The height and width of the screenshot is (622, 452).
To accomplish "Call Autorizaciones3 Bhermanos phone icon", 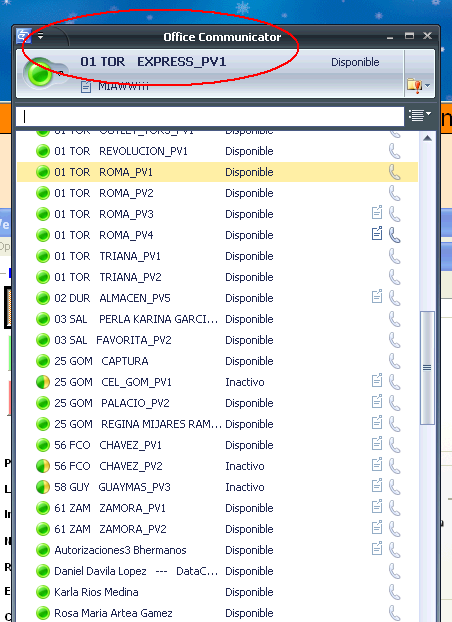I will coord(394,551).
